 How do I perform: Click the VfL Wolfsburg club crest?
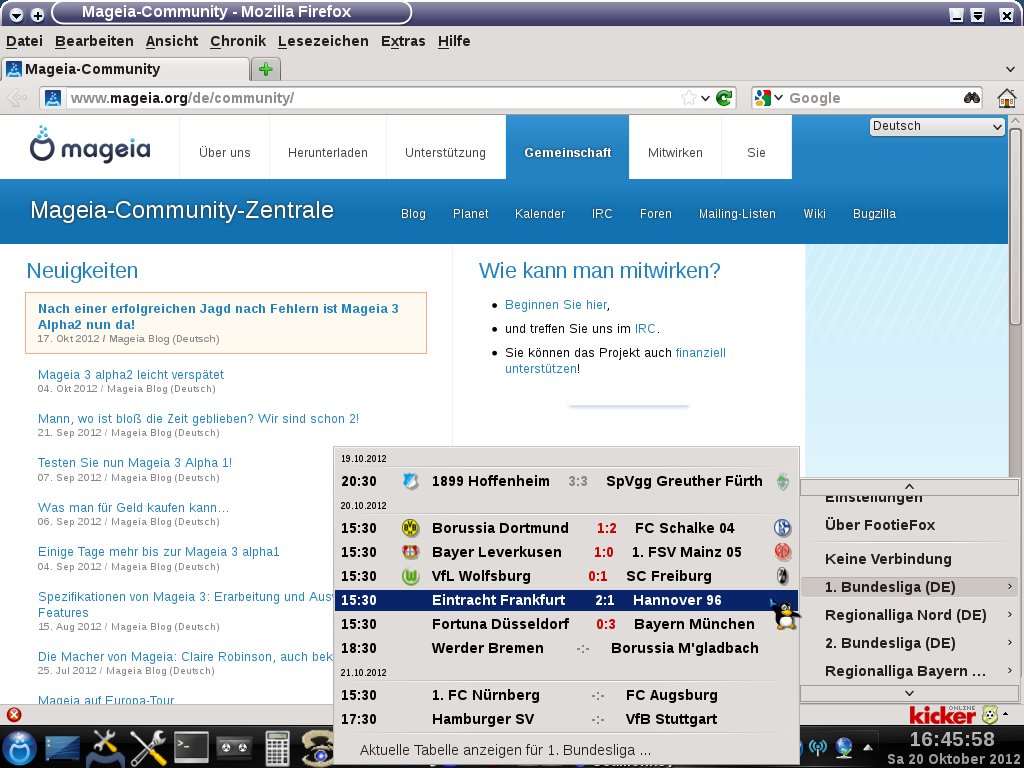point(410,576)
